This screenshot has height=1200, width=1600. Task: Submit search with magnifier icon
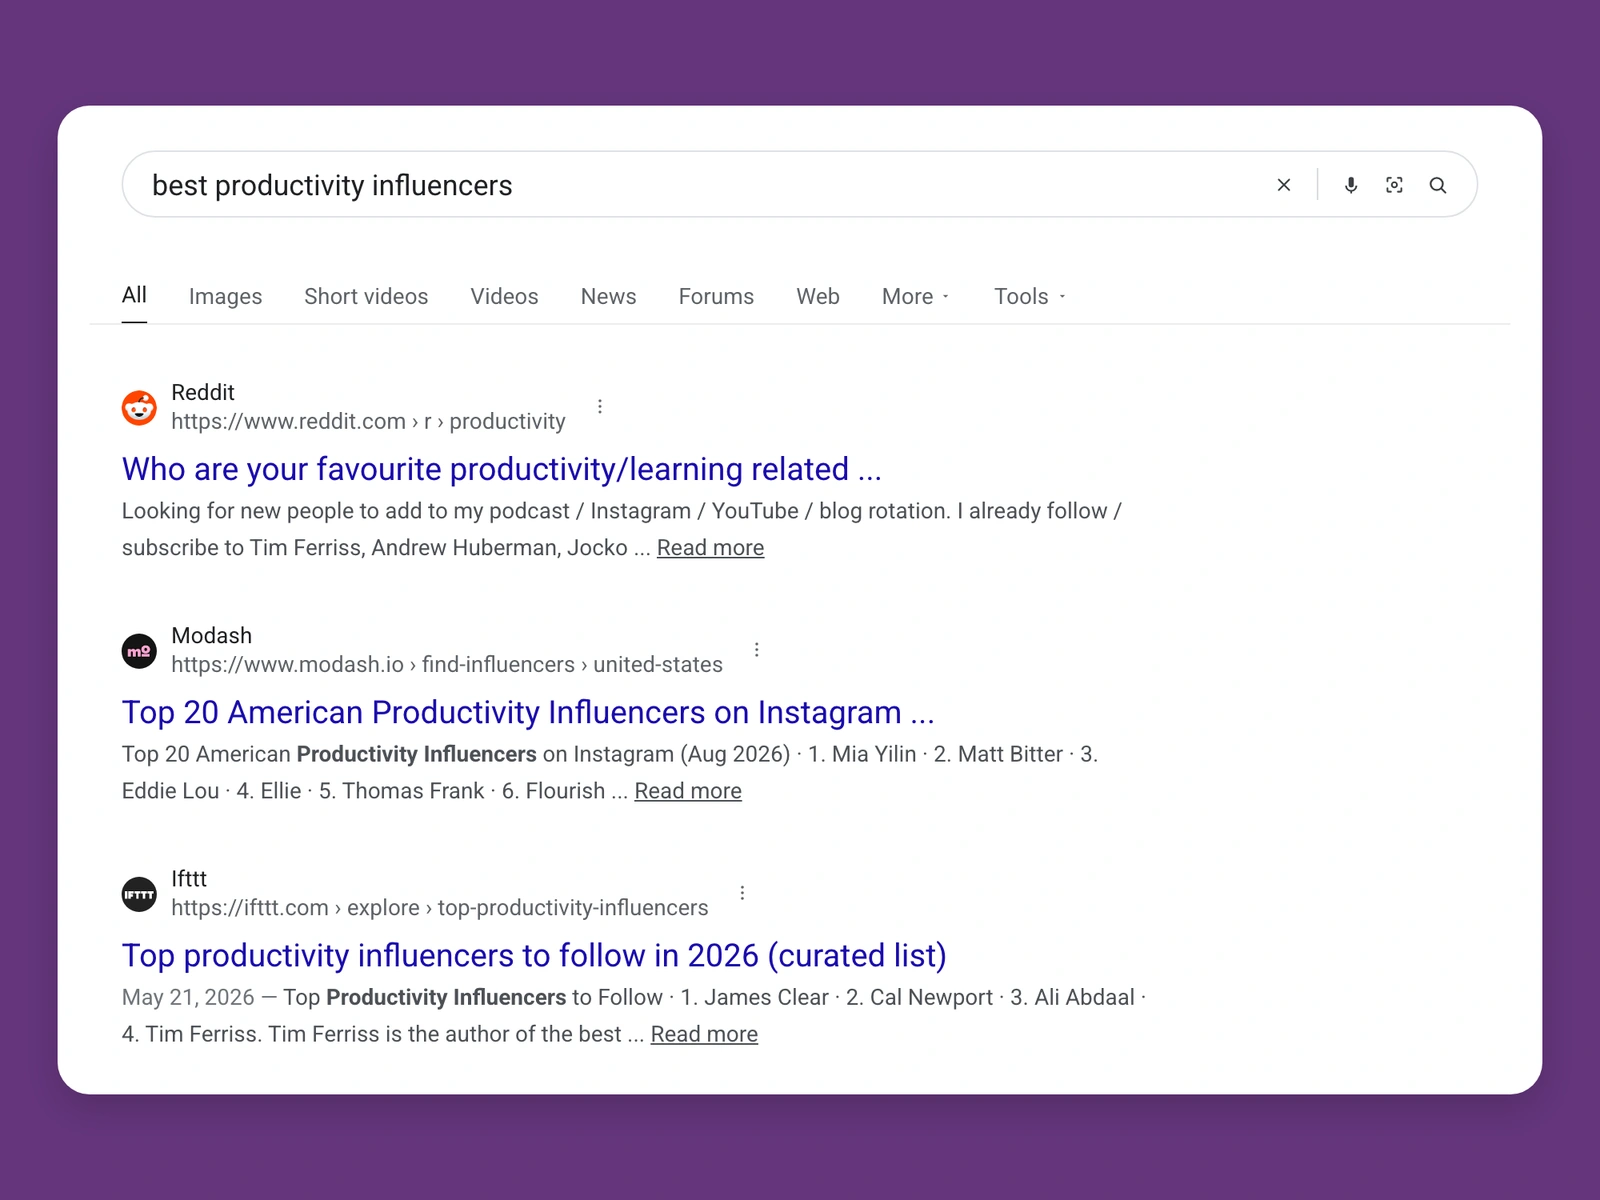(x=1438, y=185)
